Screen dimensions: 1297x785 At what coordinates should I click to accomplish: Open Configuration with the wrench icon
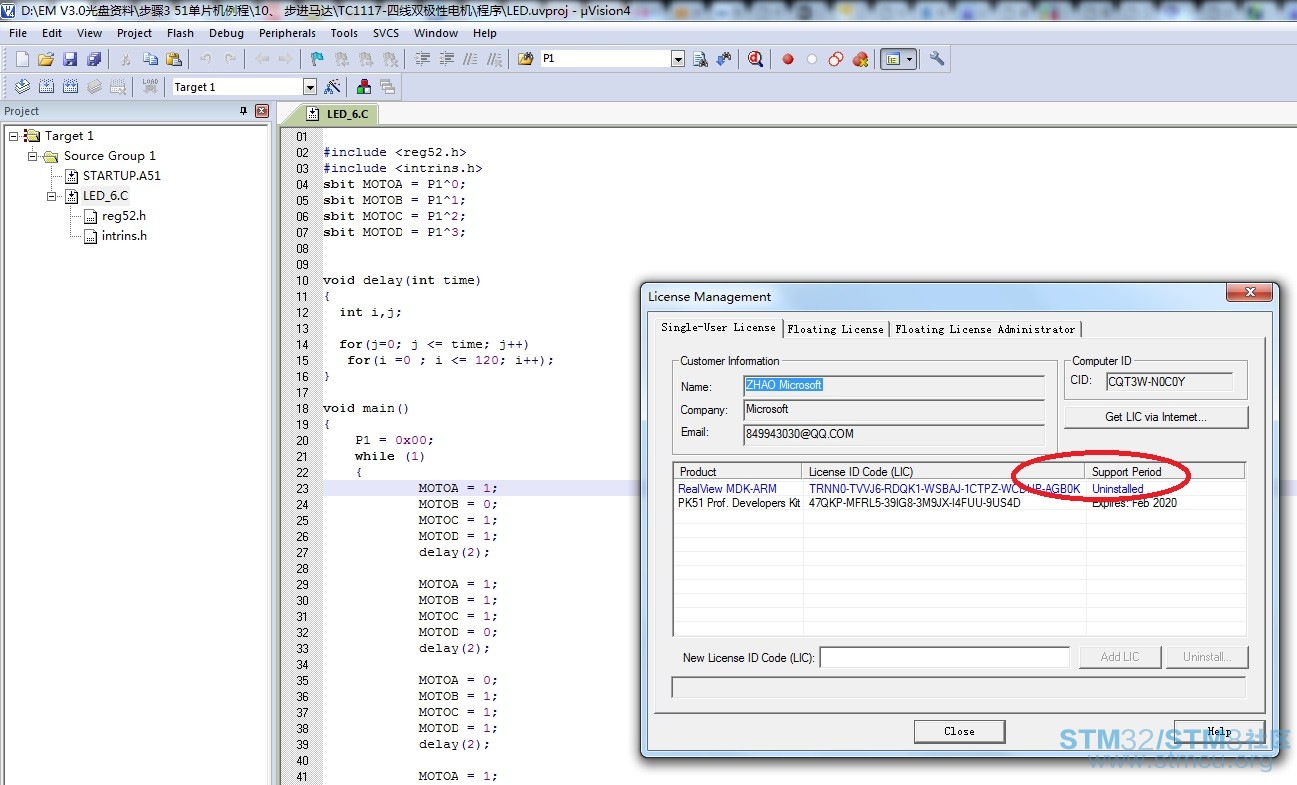coord(937,59)
